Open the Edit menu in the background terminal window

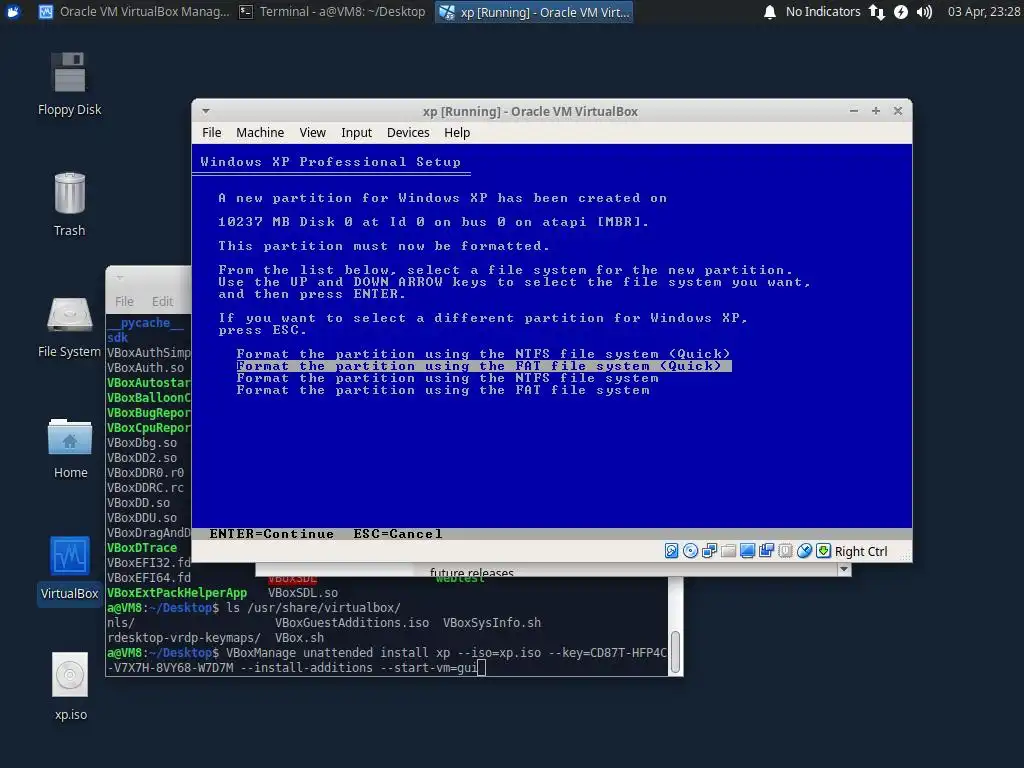(162, 302)
